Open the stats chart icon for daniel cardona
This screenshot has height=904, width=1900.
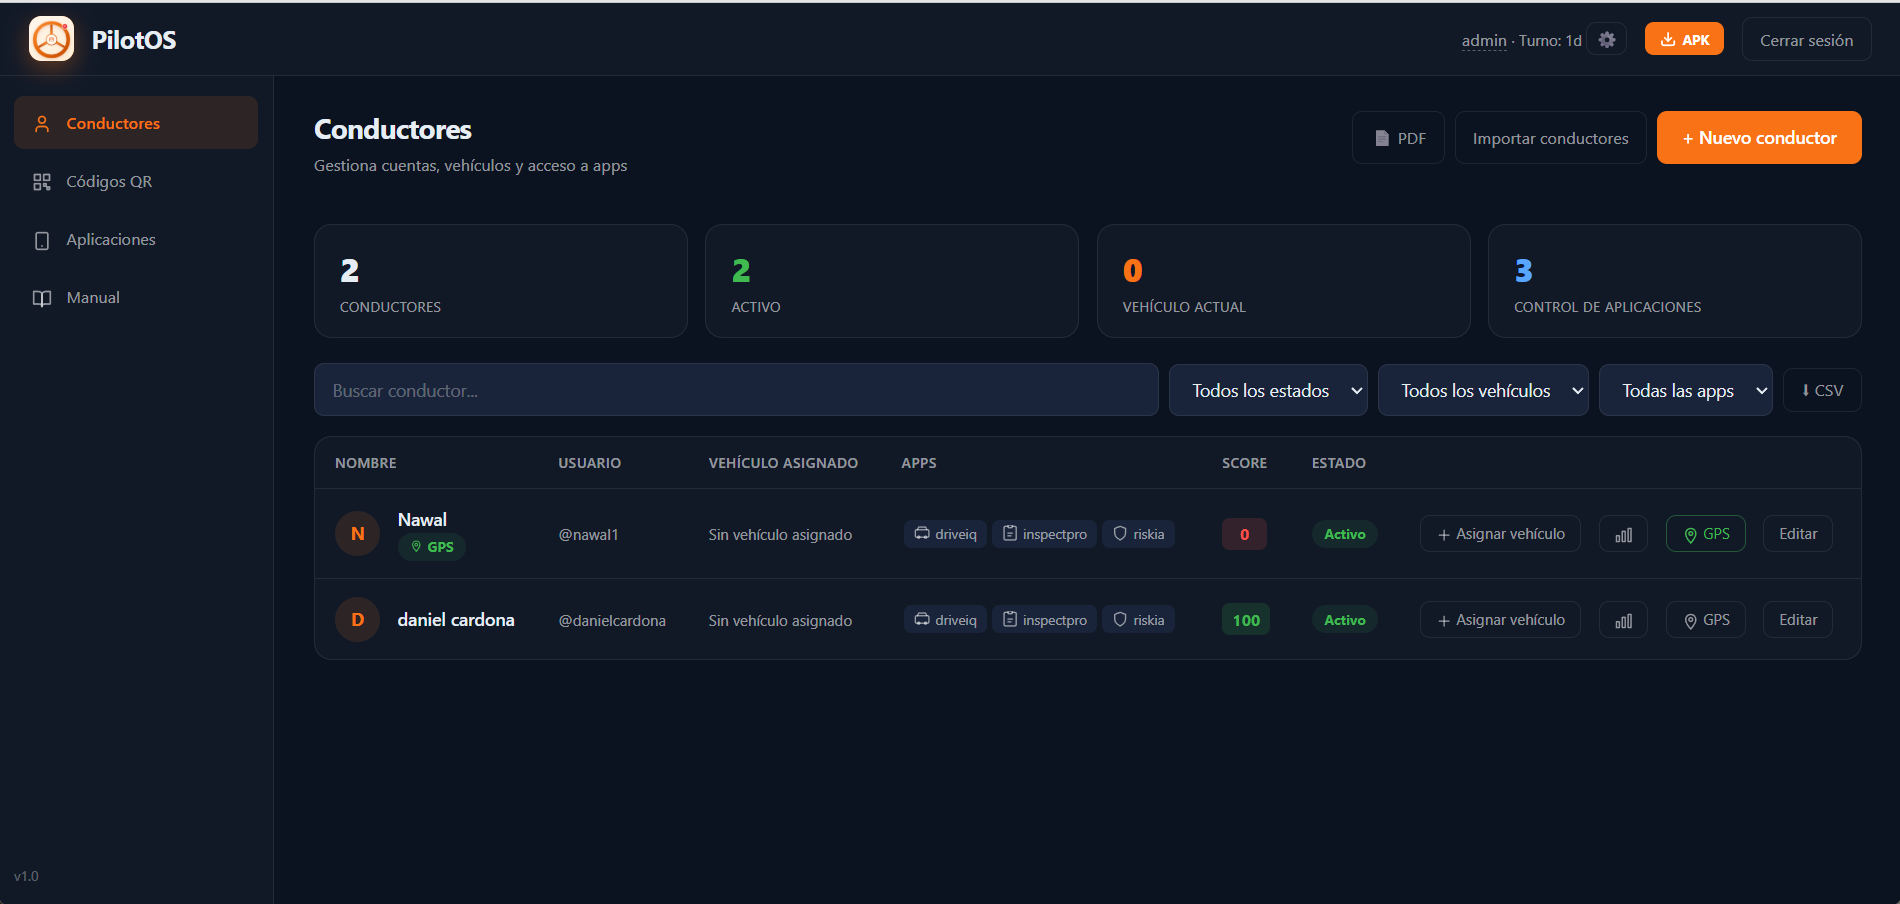click(x=1623, y=620)
